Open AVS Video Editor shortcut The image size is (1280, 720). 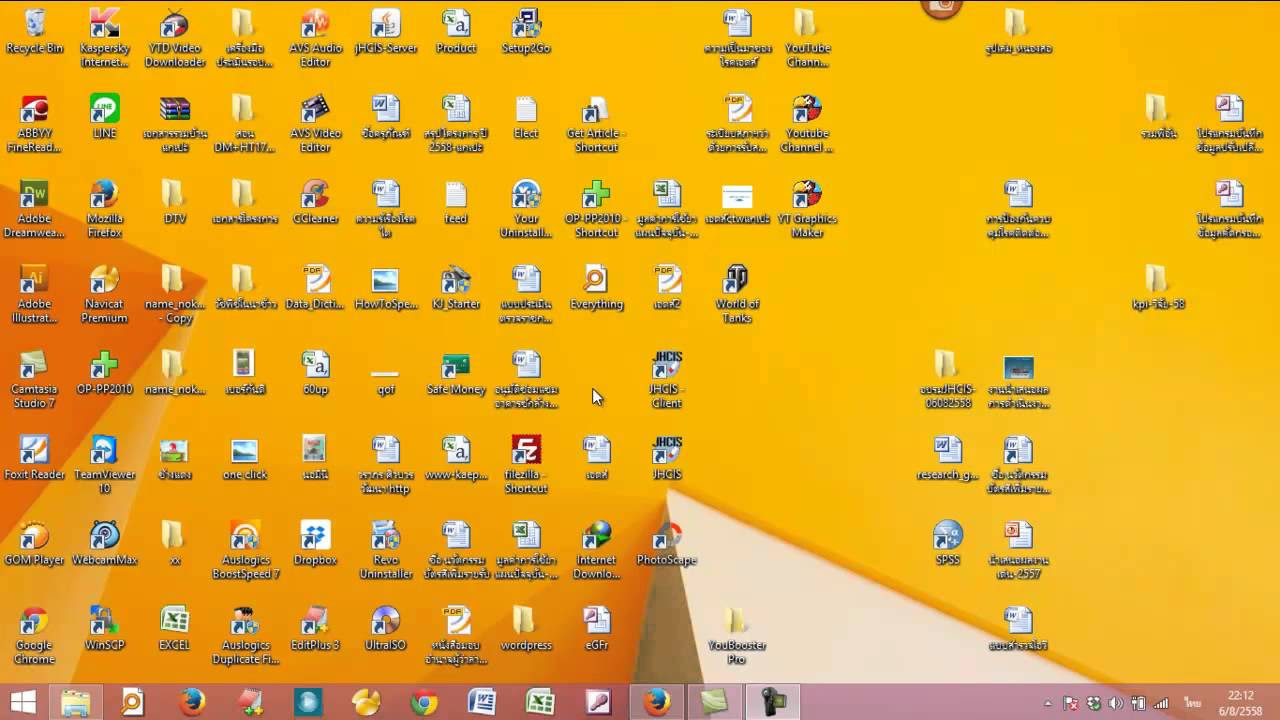[x=315, y=124]
